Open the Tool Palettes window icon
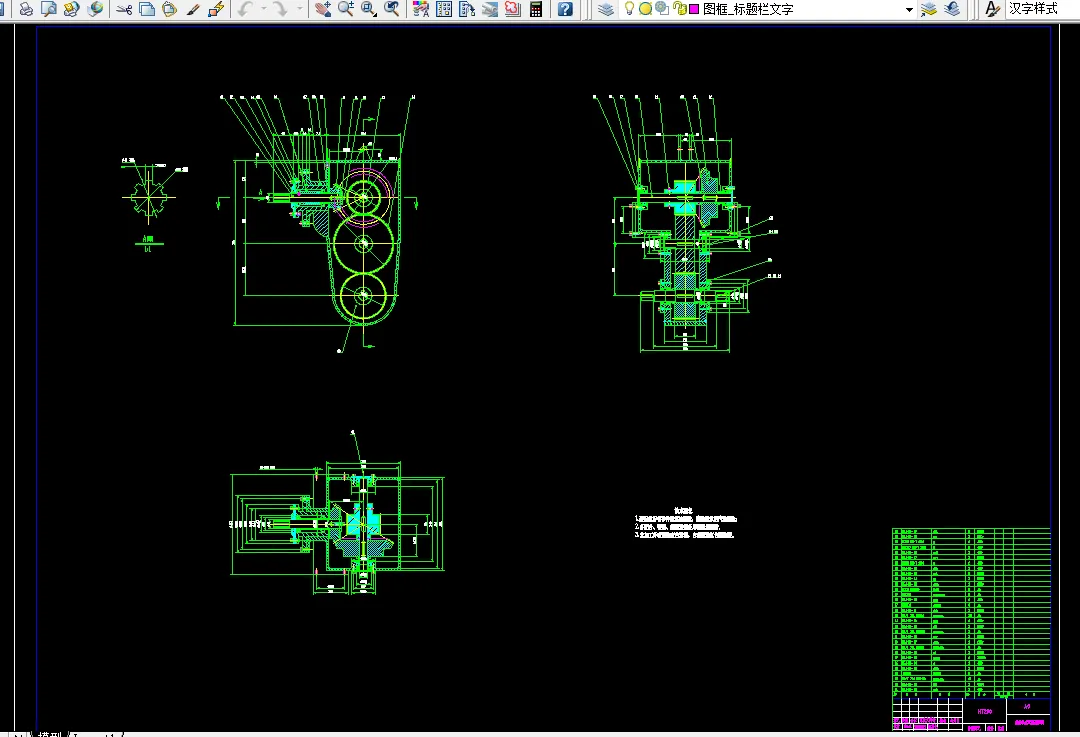The image size is (1080, 737). 466,9
